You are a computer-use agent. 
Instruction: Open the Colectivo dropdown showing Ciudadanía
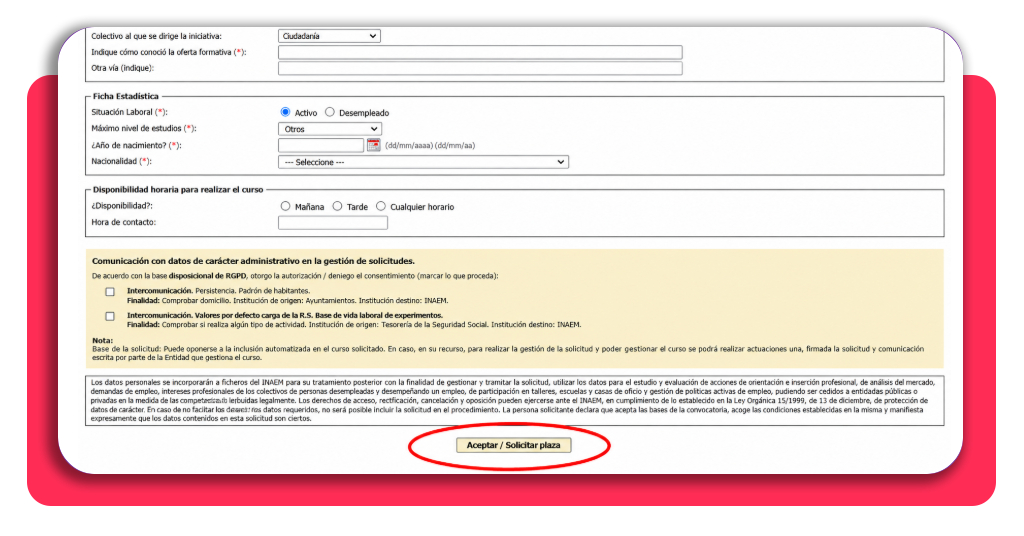click(329, 36)
